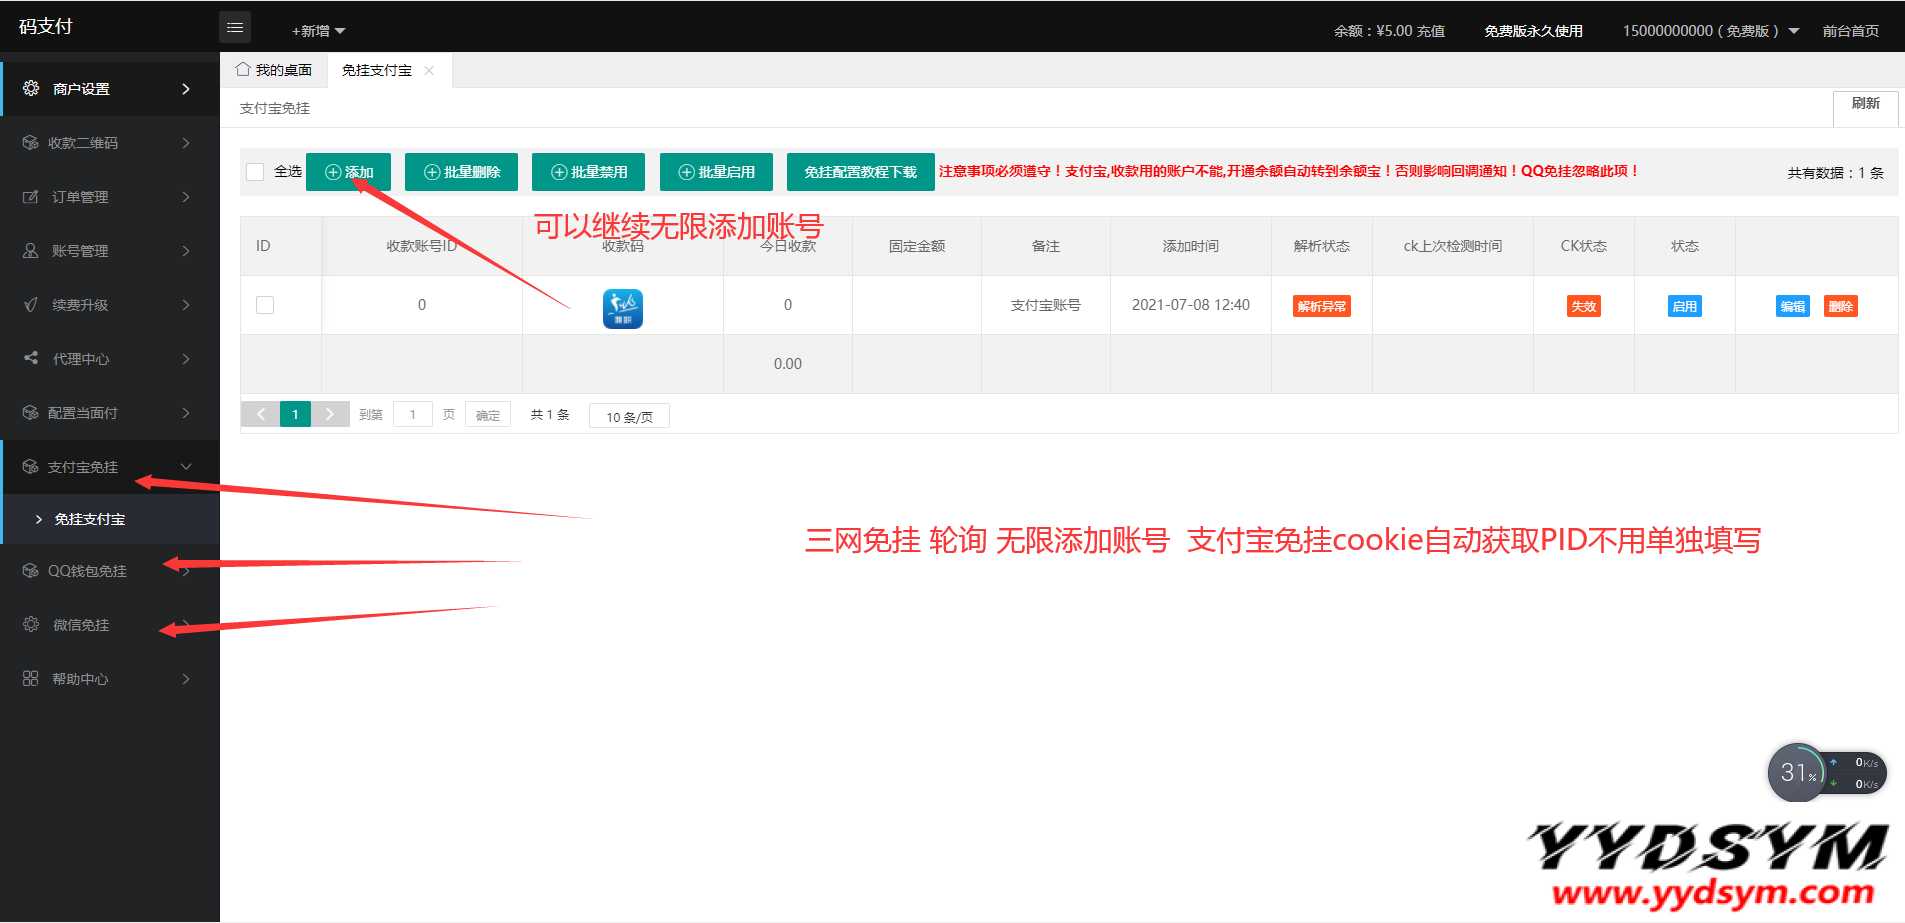Click the hamburger menu toggle icon
This screenshot has width=1905, height=923.
(x=235, y=28)
